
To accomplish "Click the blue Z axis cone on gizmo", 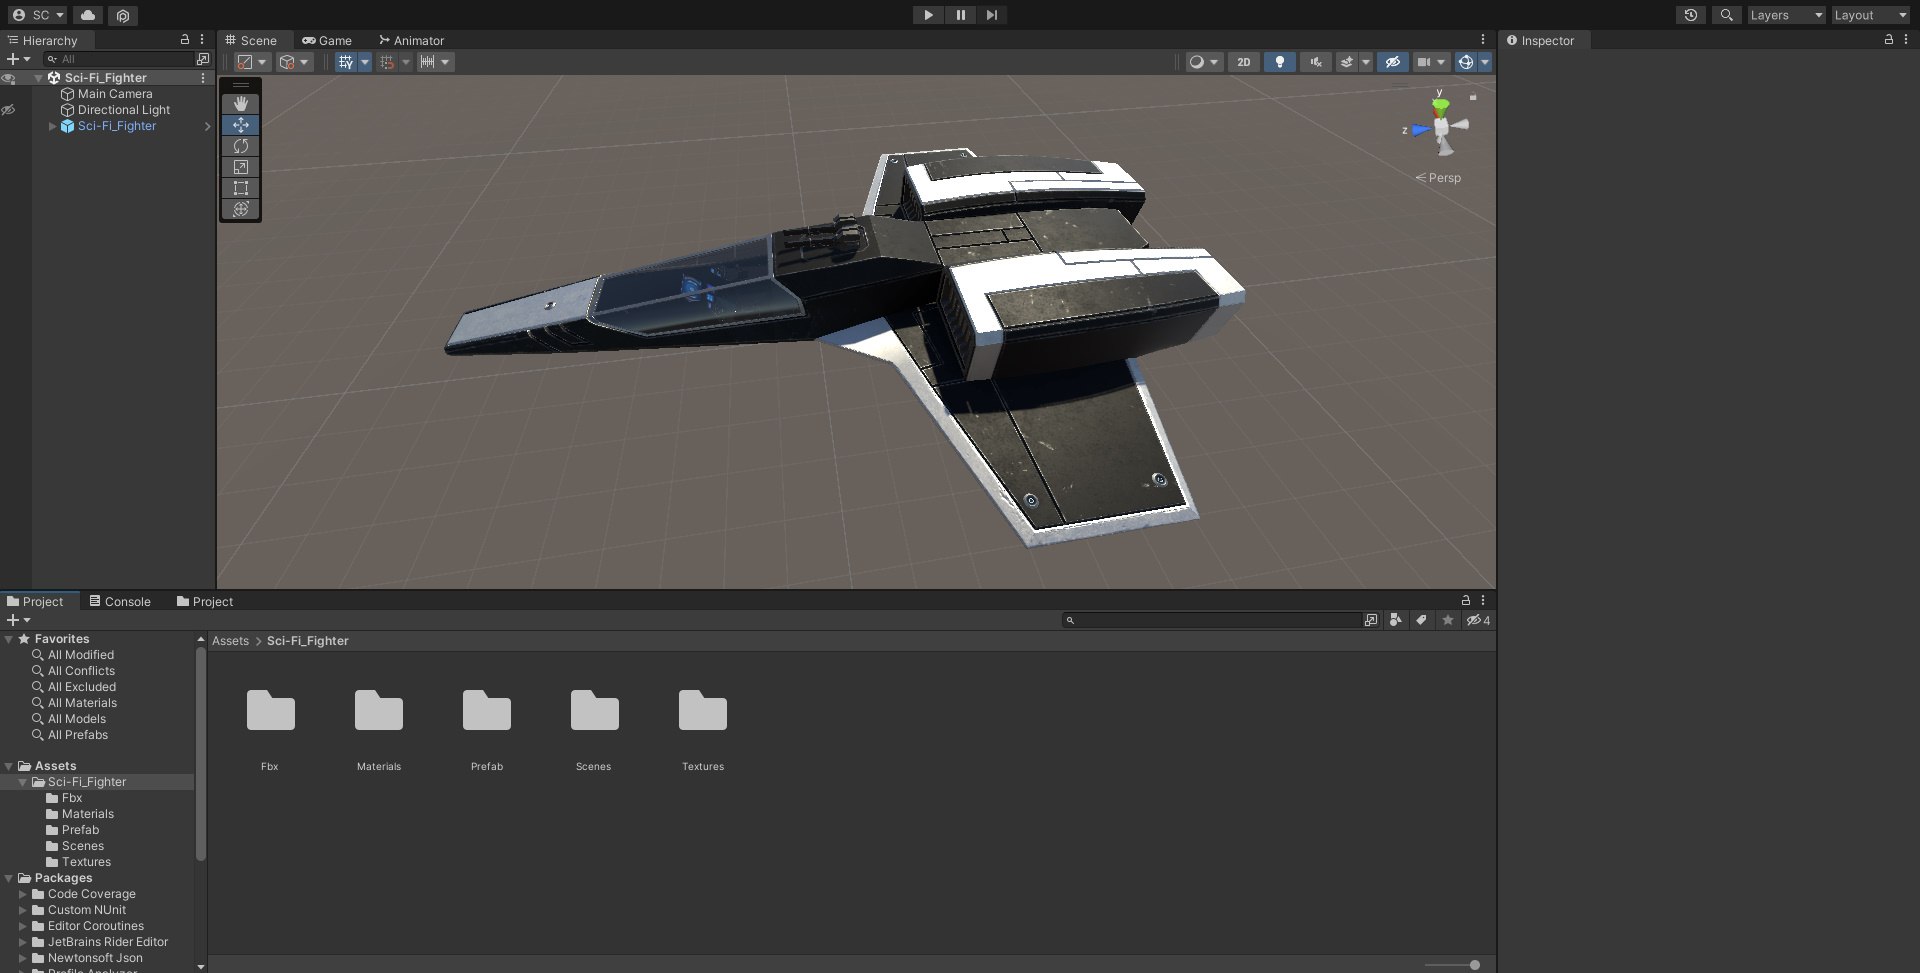I will click(x=1420, y=130).
